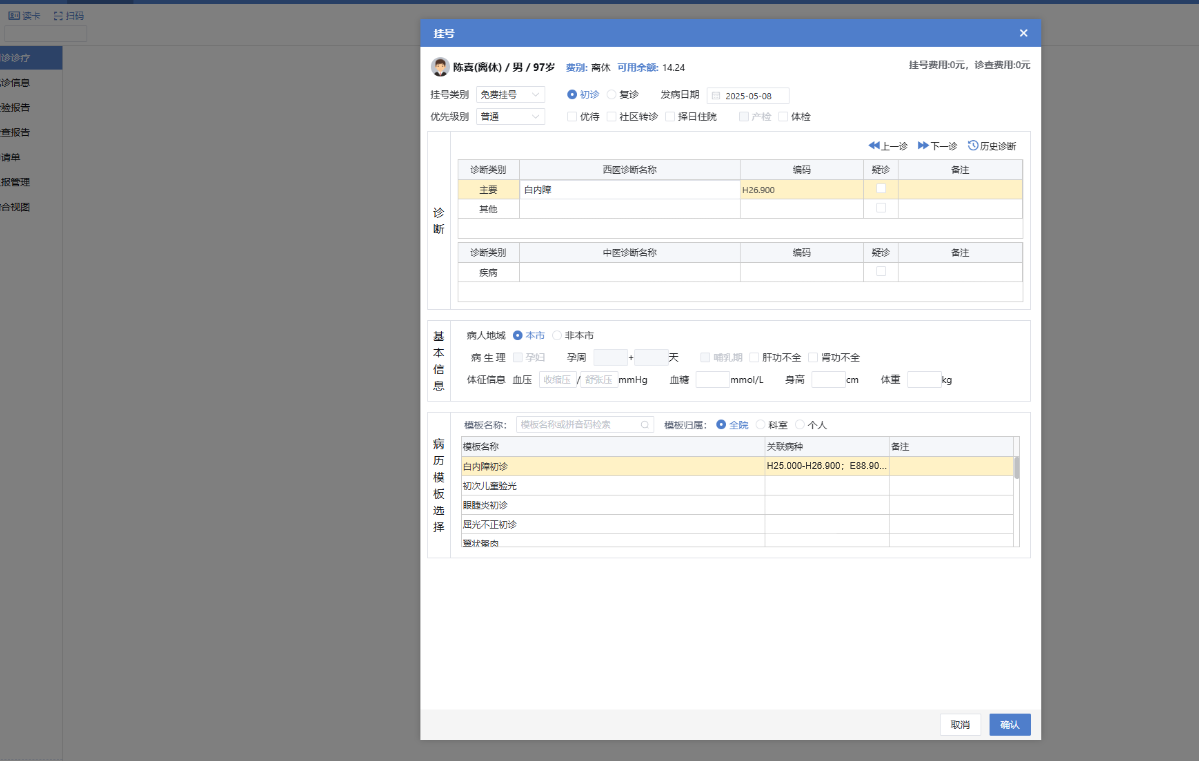Click the search magnifier in template name box
The image size is (1199, 761).
pyautogui.click(x=645, y=425)
